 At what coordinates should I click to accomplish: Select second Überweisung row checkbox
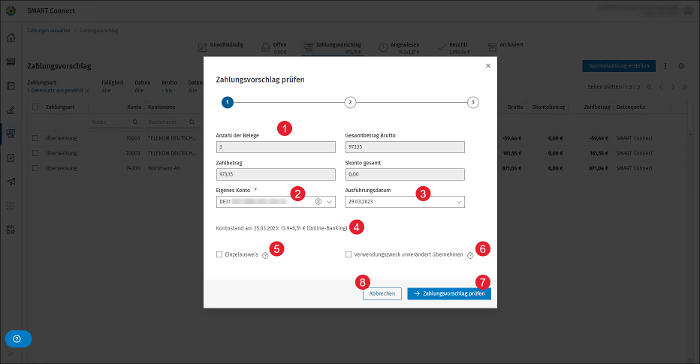pos(35,153)
